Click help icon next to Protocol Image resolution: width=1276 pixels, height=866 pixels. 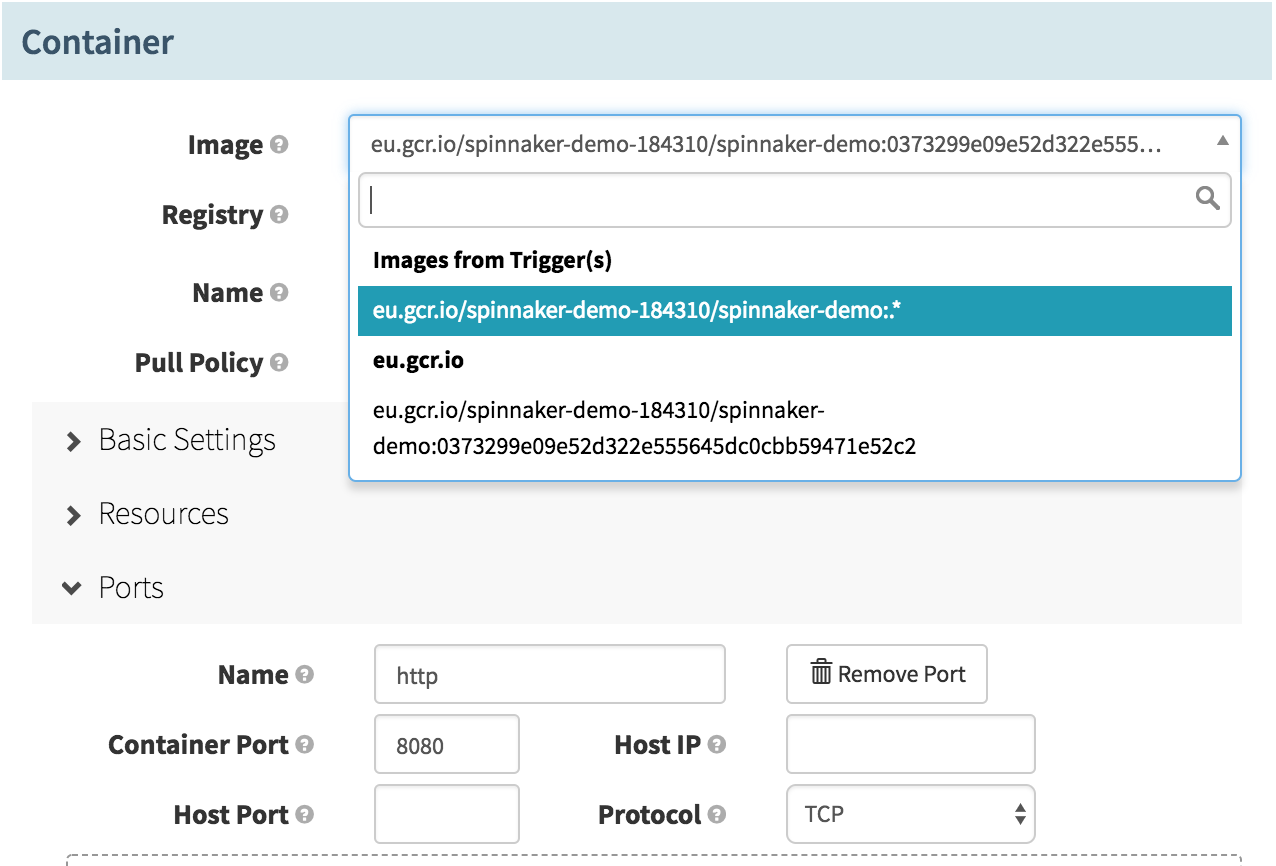(x=717, y=815)
